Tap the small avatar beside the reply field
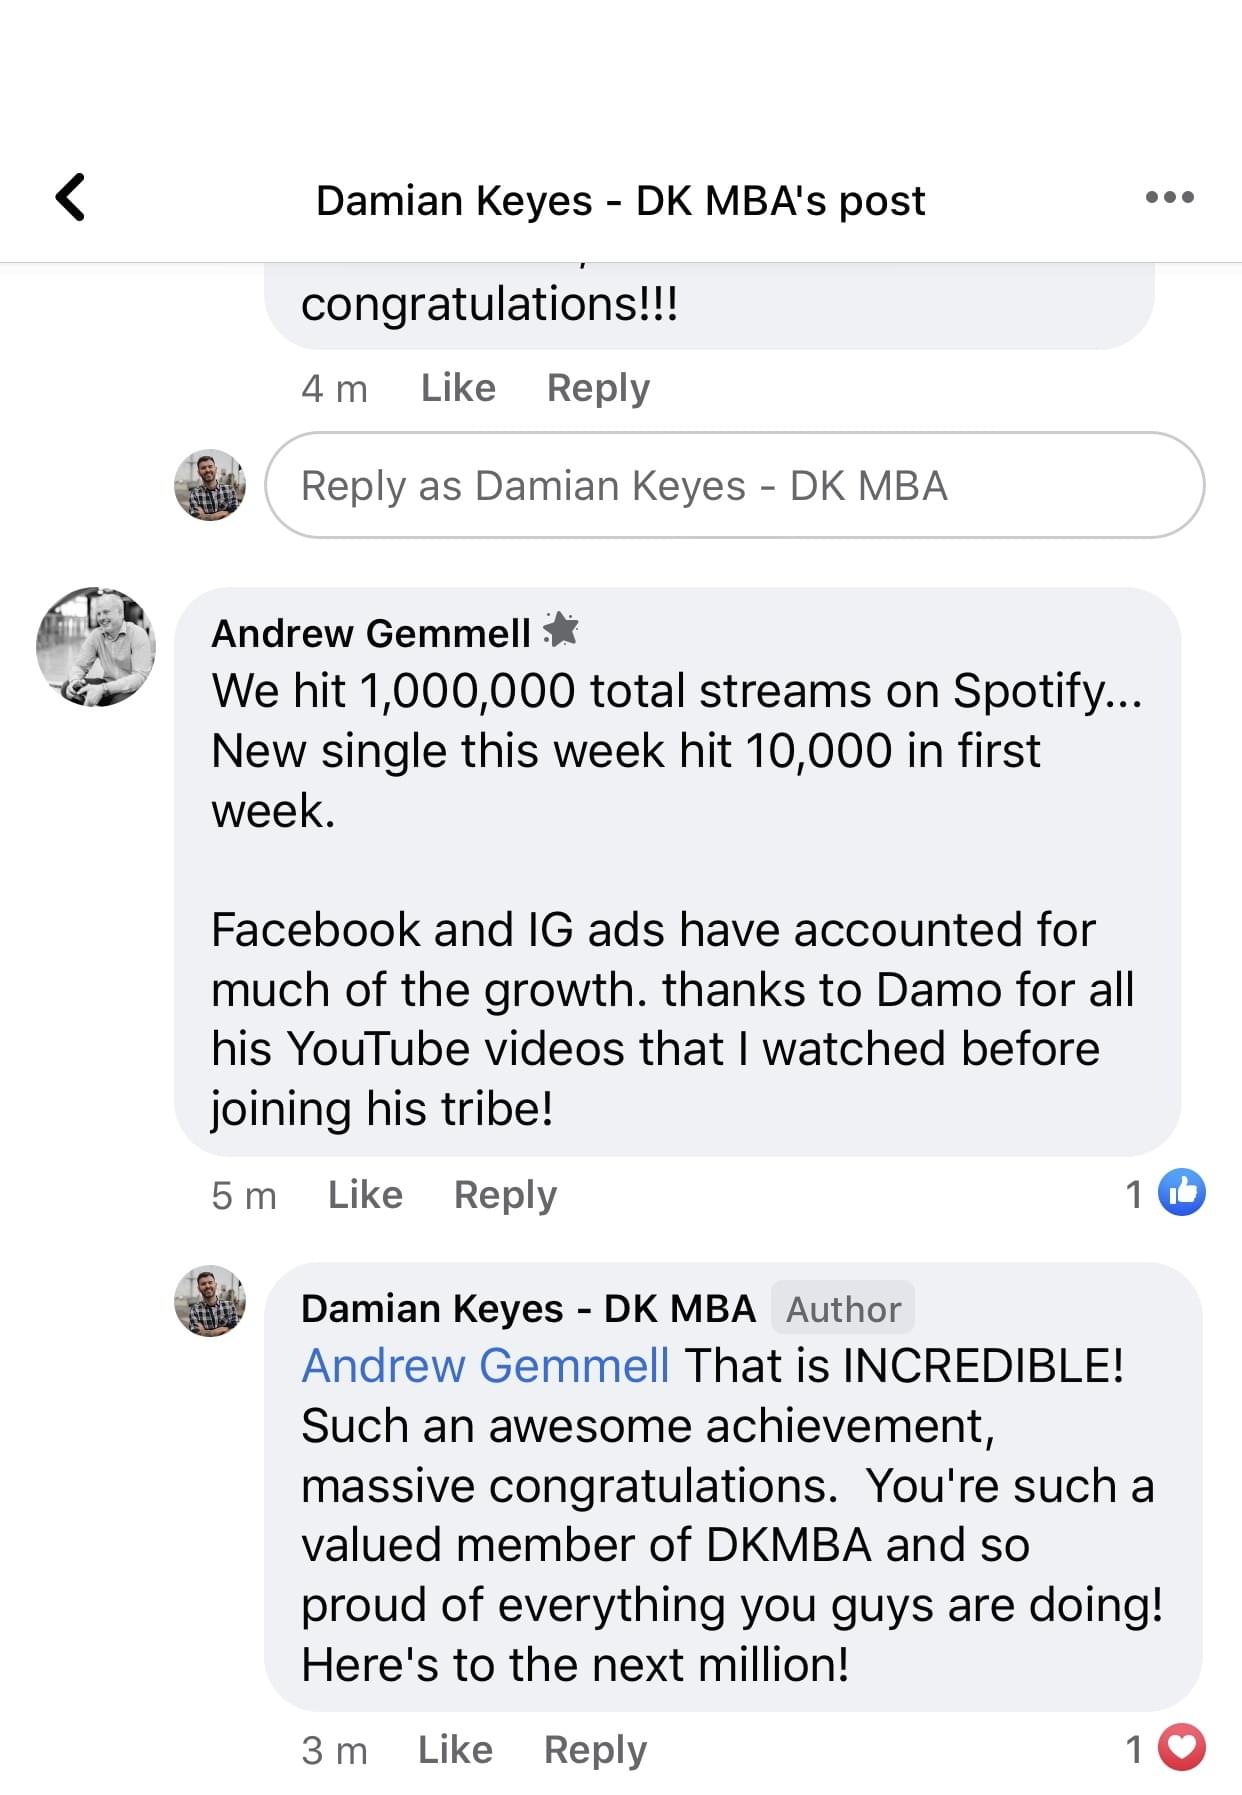The image size is (1242, 1795). (210, 485)
